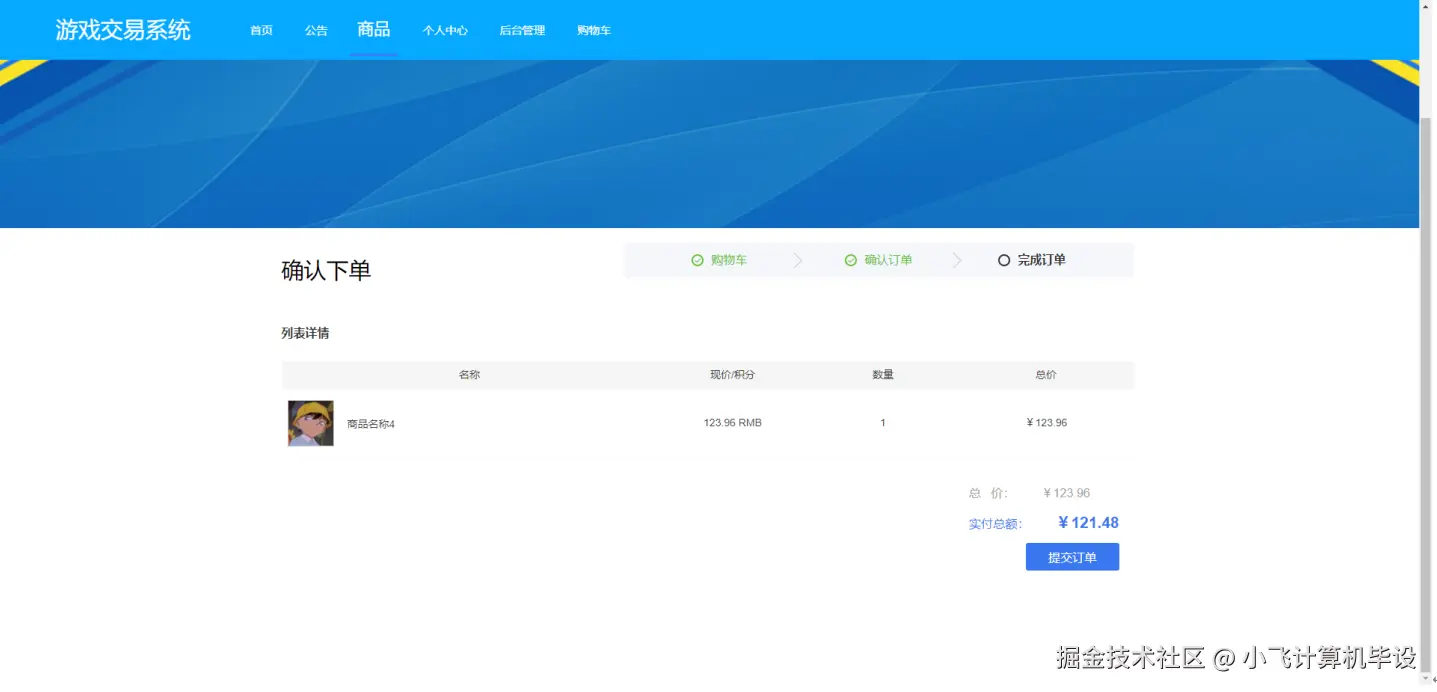Select the 商品 navigation tab
Viewport: 1437px width, 692px height.
(374, 29)
